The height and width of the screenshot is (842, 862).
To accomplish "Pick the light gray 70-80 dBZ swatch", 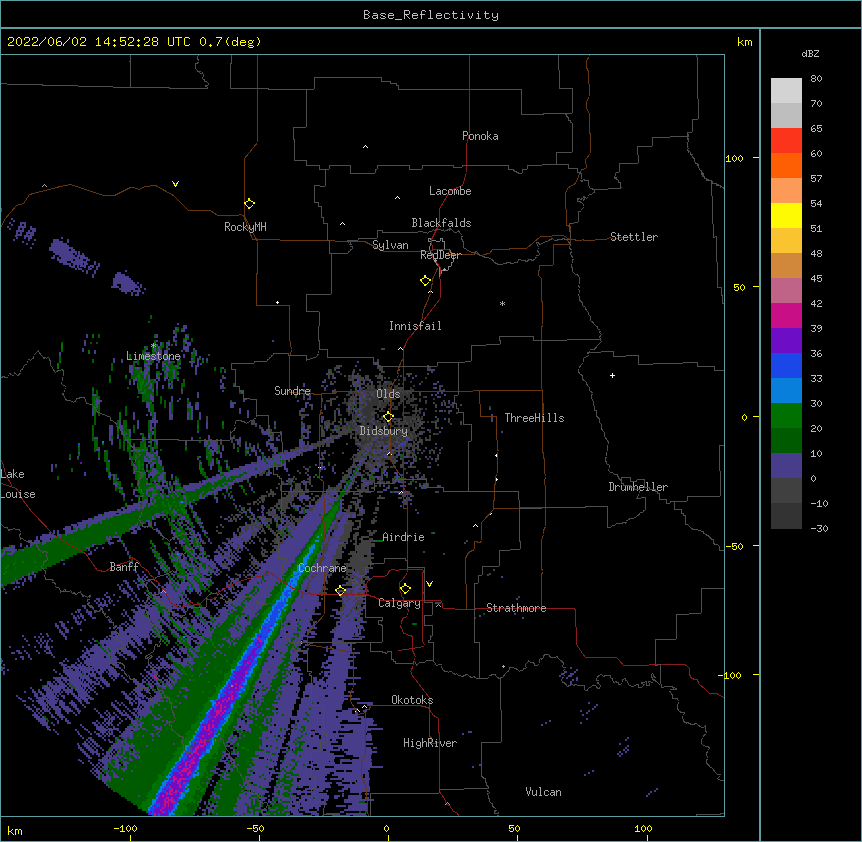I will (786, 91).
